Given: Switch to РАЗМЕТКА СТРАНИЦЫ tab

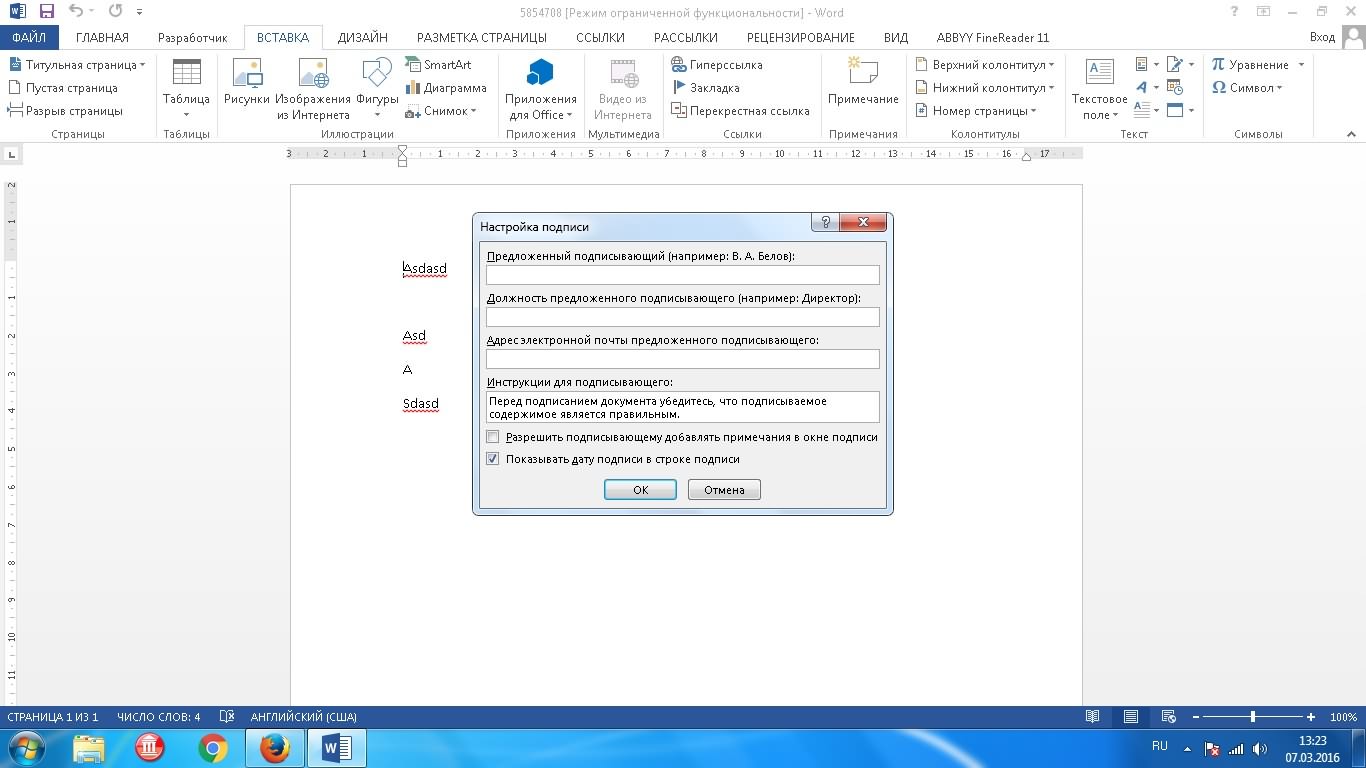Looking at the screenshot, I should click(x=482, y=37).
